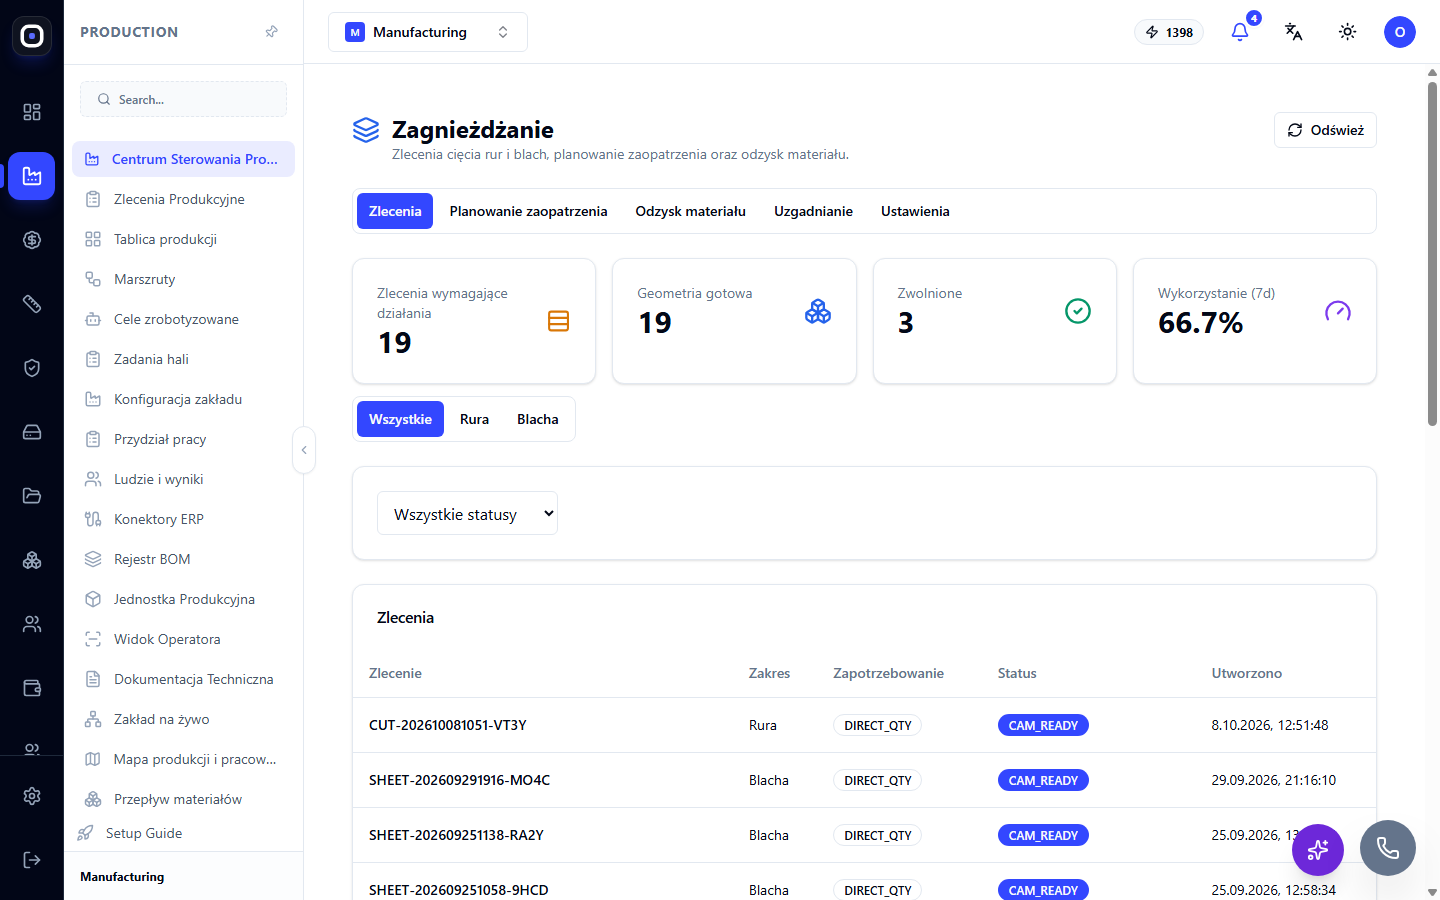Click the people icon in left rail

(x=32, y=624)
